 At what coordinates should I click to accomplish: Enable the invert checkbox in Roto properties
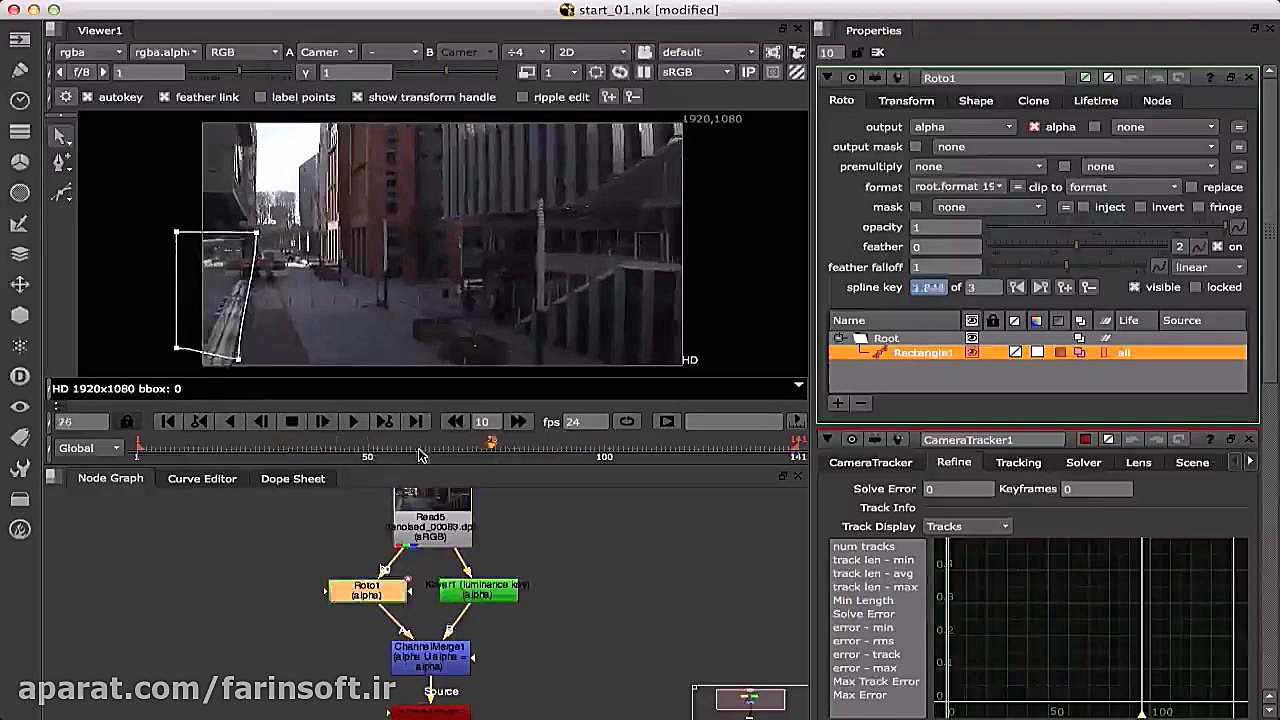pos(1141,207)
